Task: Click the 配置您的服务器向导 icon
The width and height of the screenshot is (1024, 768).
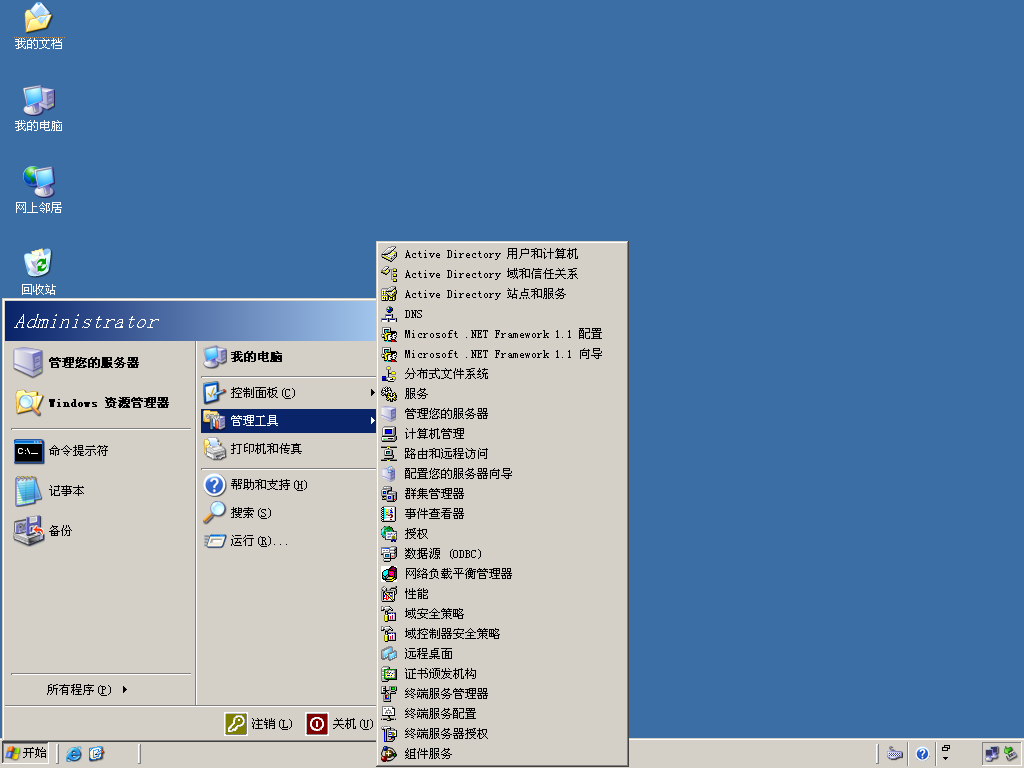Action: [x=389, y=474]
